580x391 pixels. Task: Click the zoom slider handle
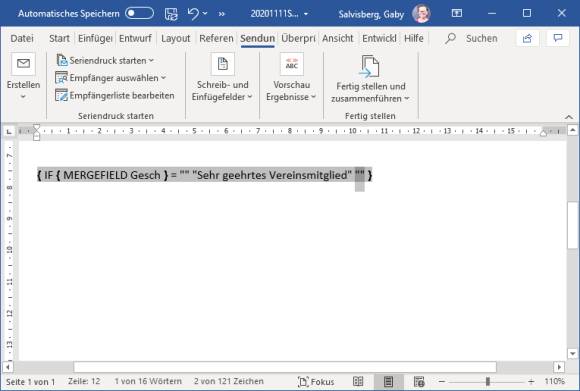click(x=488, y=381)
